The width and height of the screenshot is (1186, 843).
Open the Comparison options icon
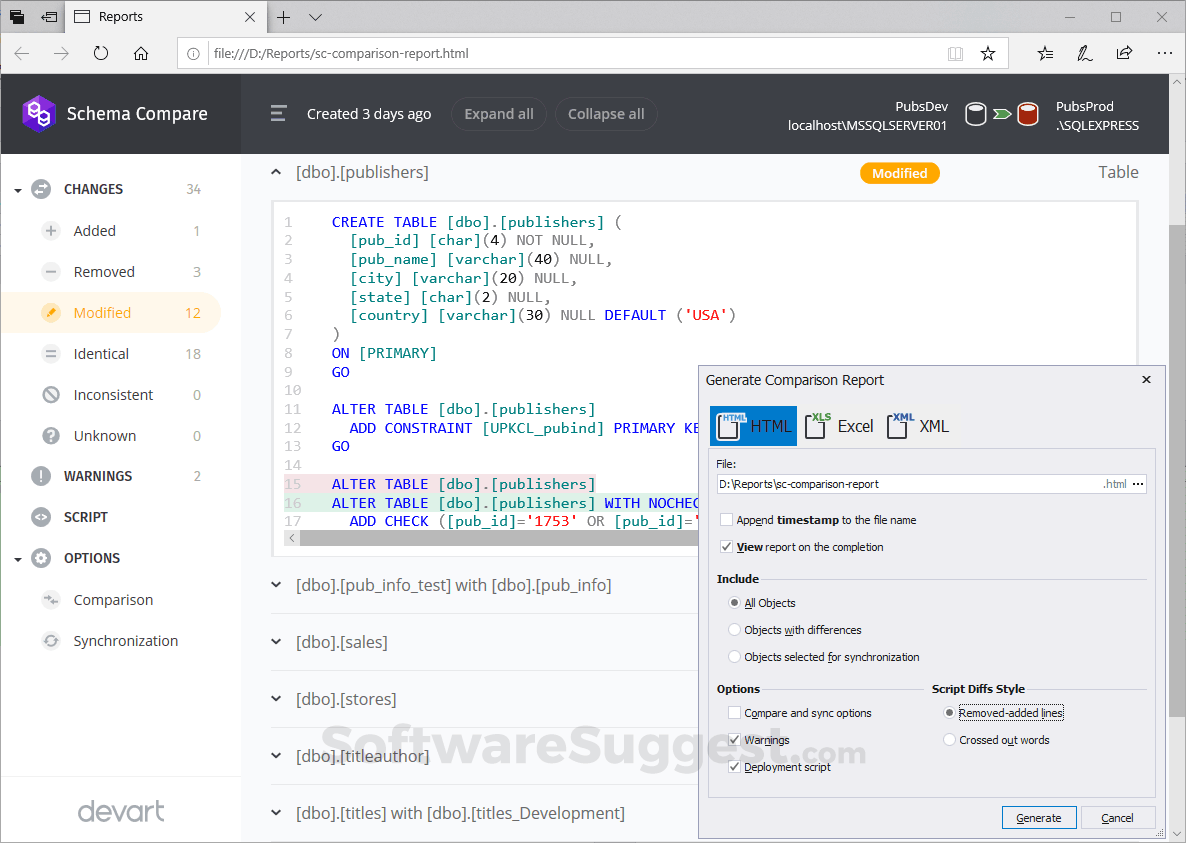50,599
